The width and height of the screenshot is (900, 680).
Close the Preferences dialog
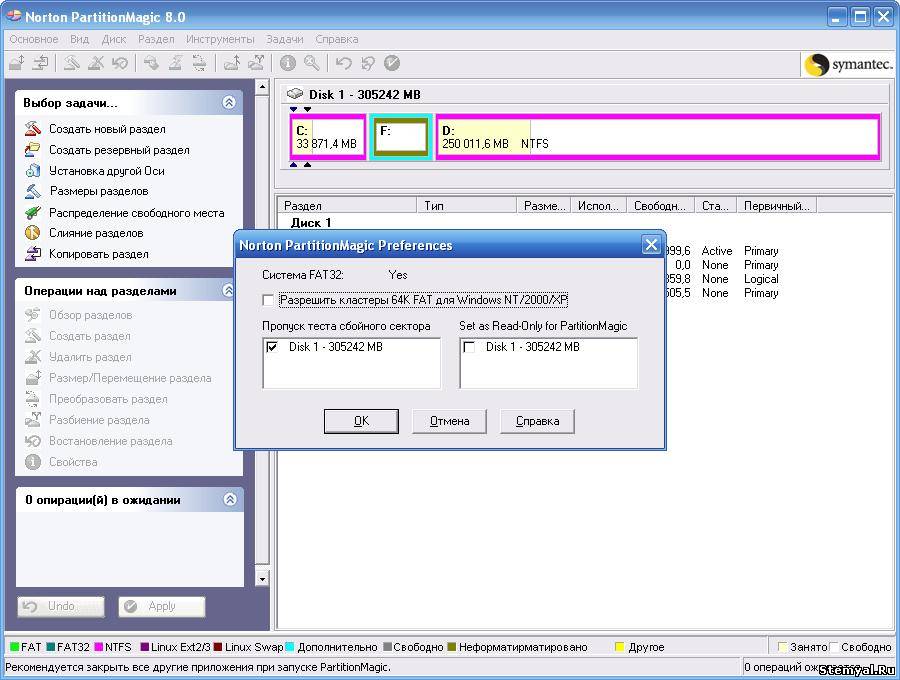(651, 245)
